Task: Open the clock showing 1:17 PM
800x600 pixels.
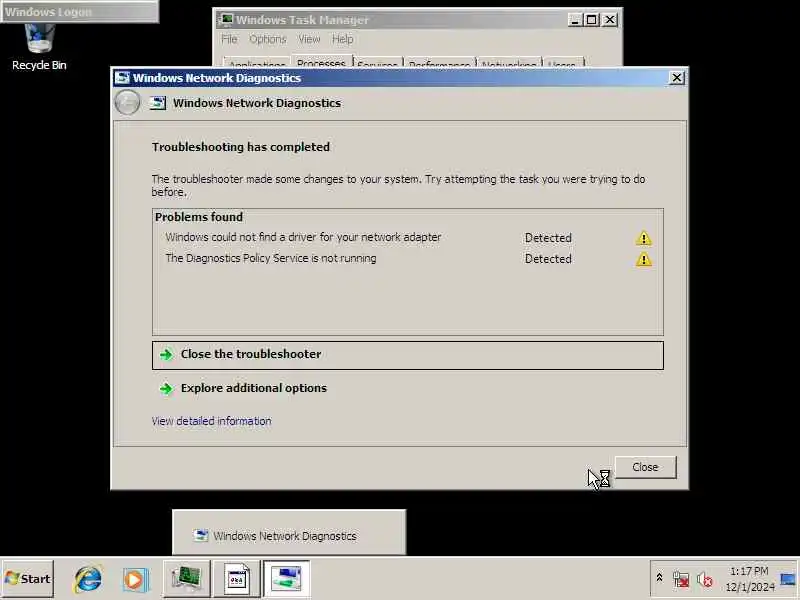Action: 749,579
